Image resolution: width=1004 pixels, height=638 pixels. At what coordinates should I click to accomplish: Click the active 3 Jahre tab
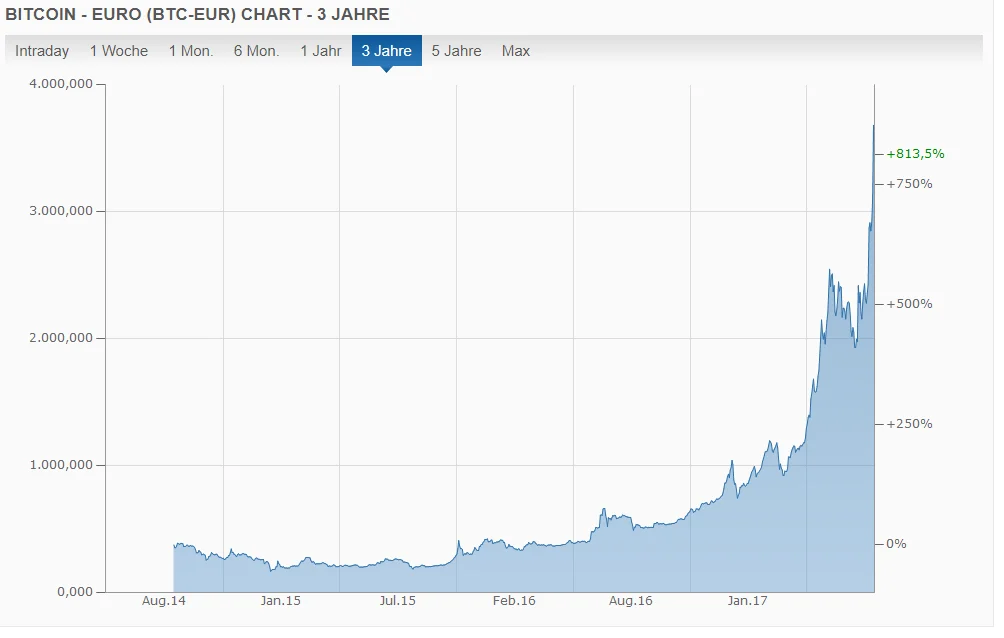click(387, 51)
